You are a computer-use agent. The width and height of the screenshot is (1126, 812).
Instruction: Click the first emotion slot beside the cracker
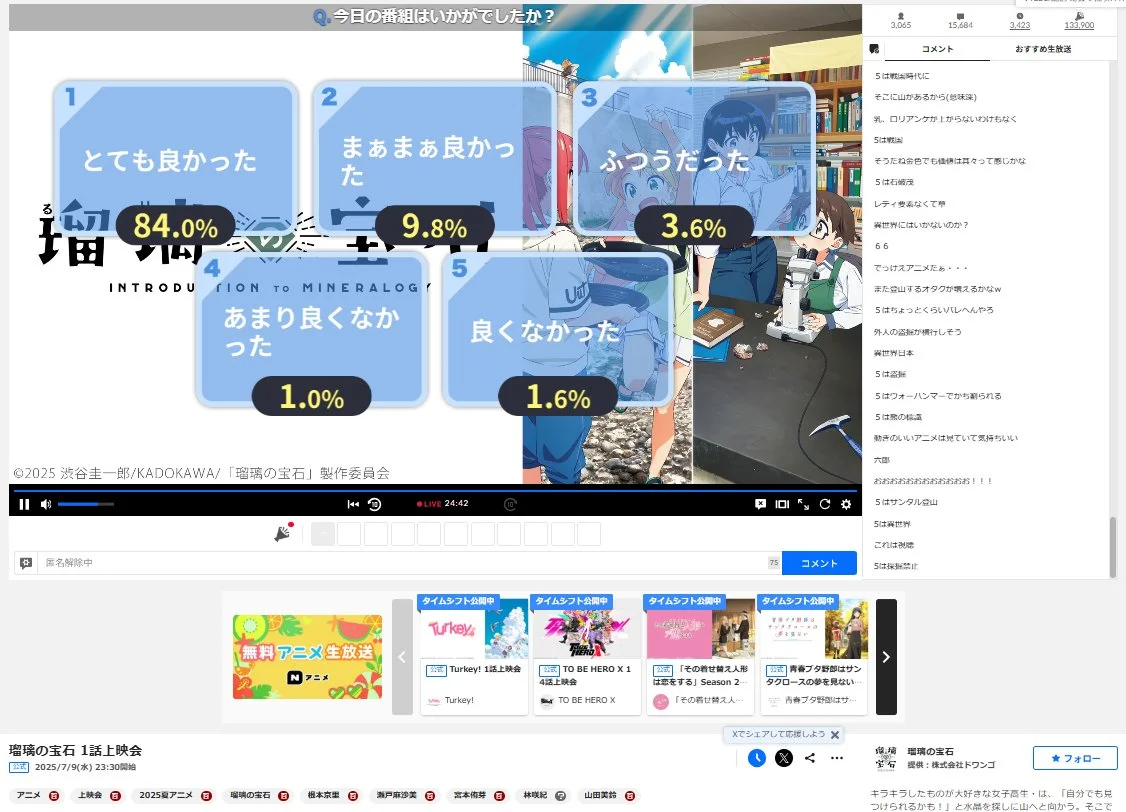coord(322,533)
